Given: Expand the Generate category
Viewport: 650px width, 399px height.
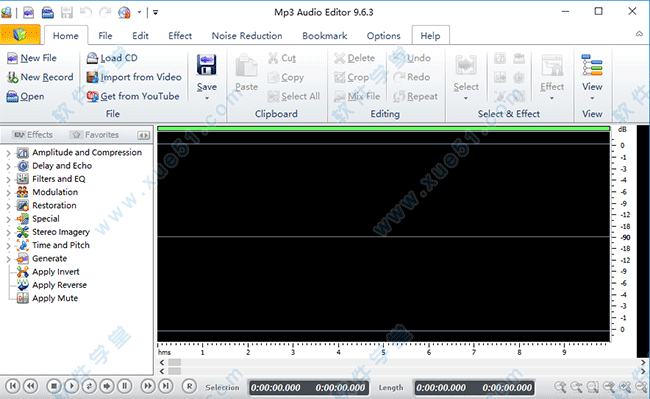Looking at the screenshot, I should tap(8, 259).
